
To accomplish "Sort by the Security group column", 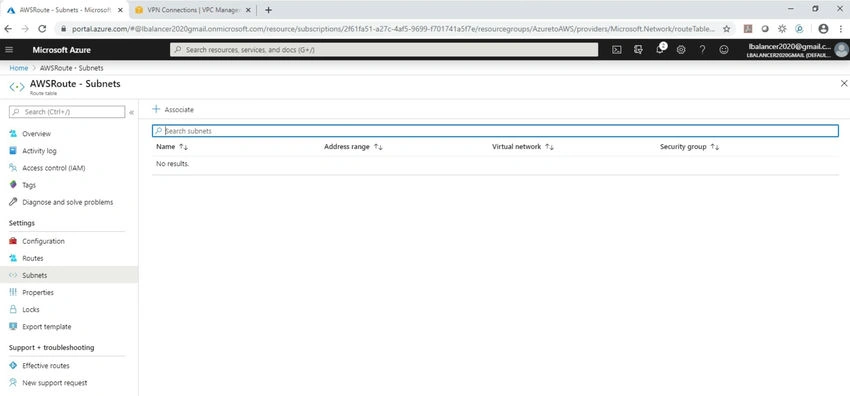I will (690, 147).
